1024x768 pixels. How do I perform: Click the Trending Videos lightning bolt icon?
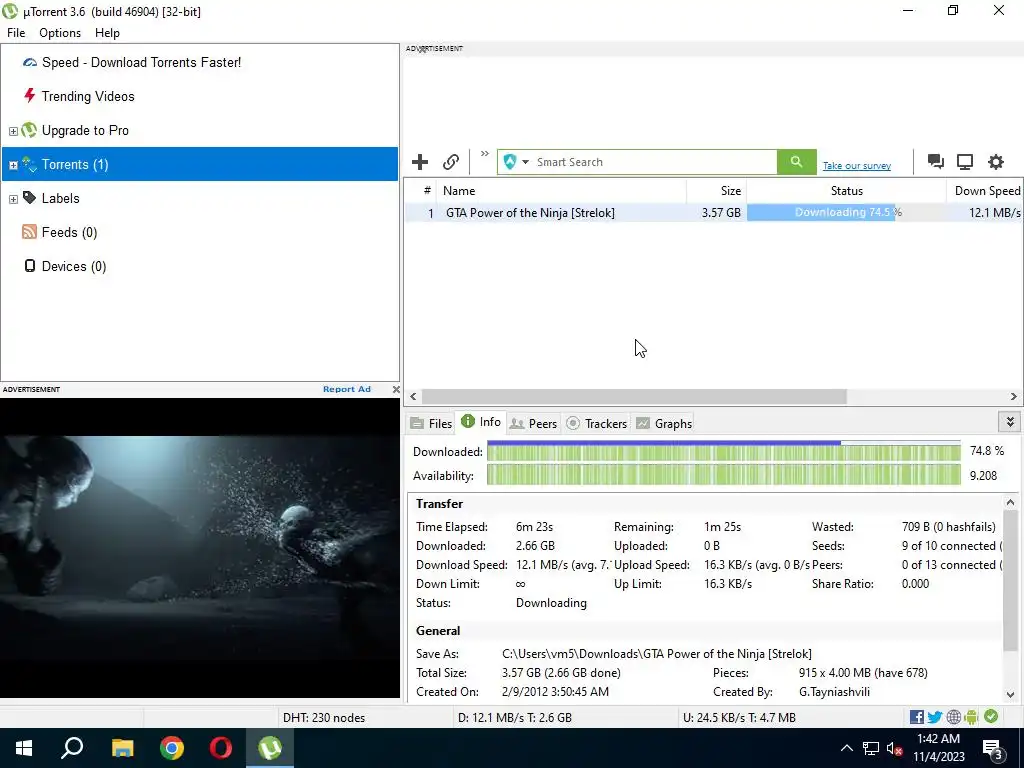pyautogui.click(x=29, y=96)
